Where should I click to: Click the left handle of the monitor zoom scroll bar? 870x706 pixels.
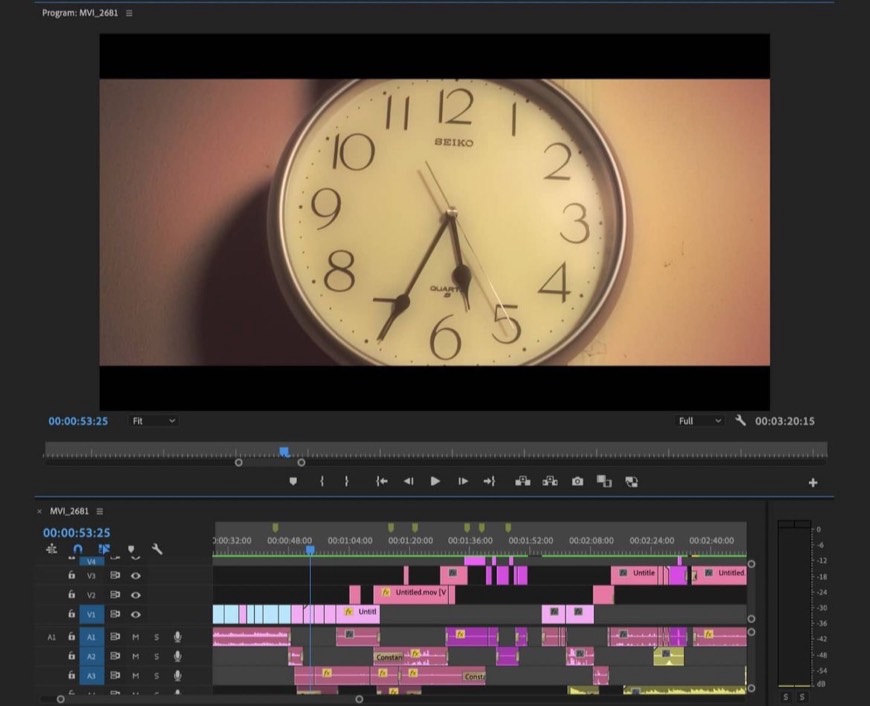point(239,462)
